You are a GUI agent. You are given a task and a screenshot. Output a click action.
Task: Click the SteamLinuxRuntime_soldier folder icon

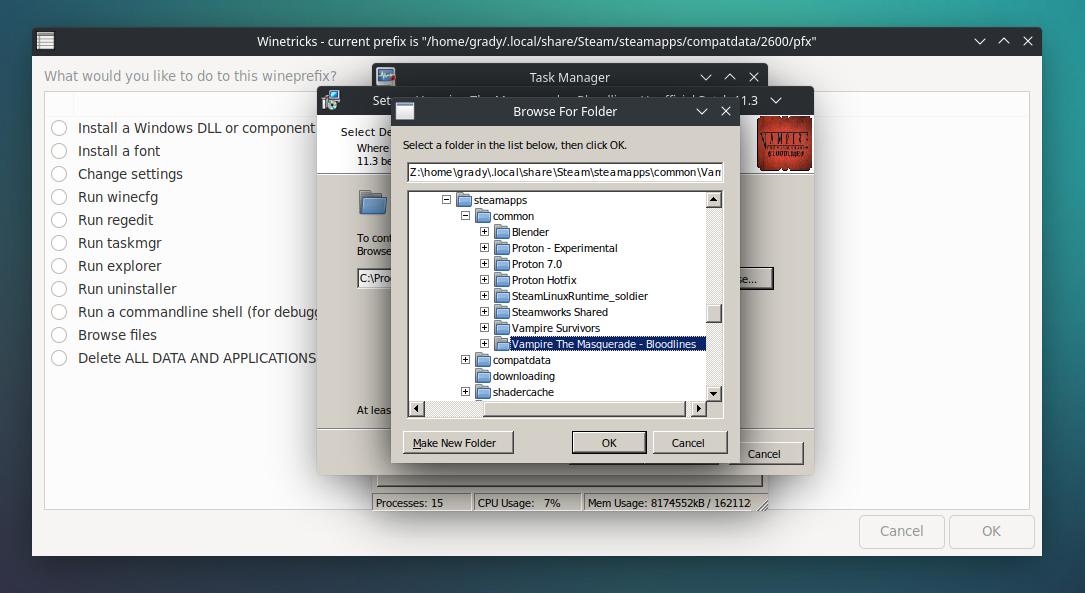[x=502, y=295]
